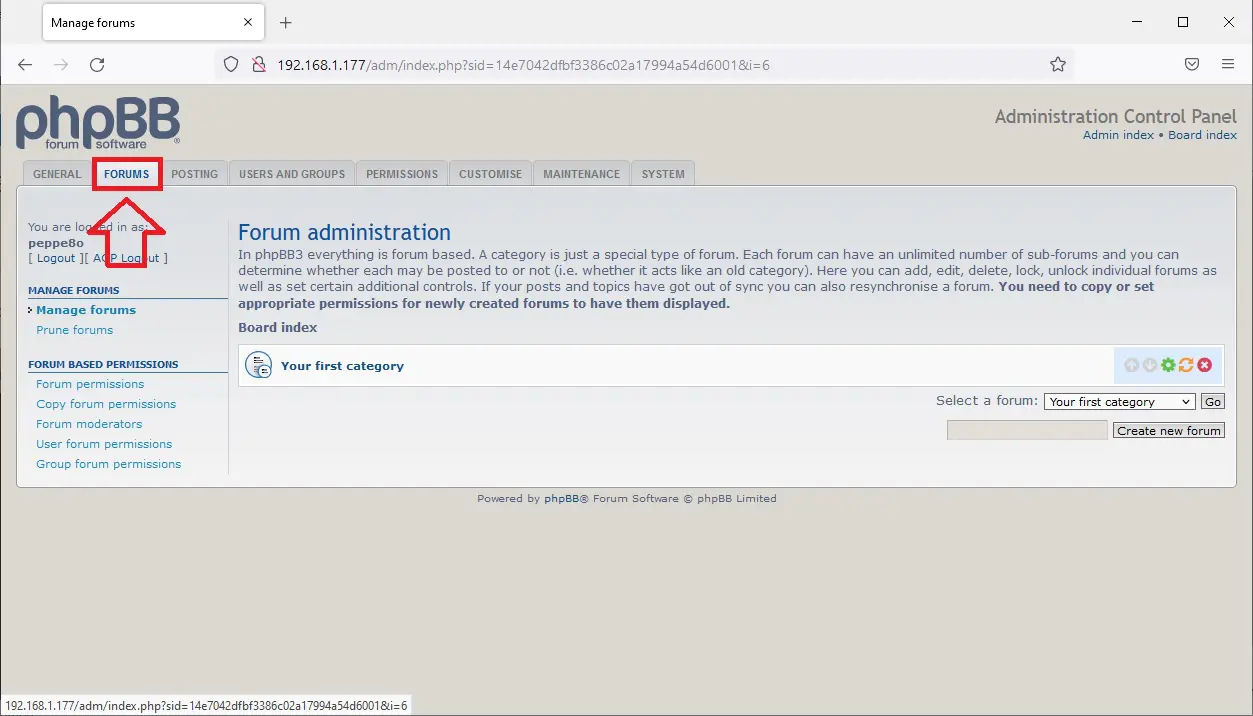This screenshot has width=1253, height=716.
Task: Open the Users and Groups tab
Action: 292,174
